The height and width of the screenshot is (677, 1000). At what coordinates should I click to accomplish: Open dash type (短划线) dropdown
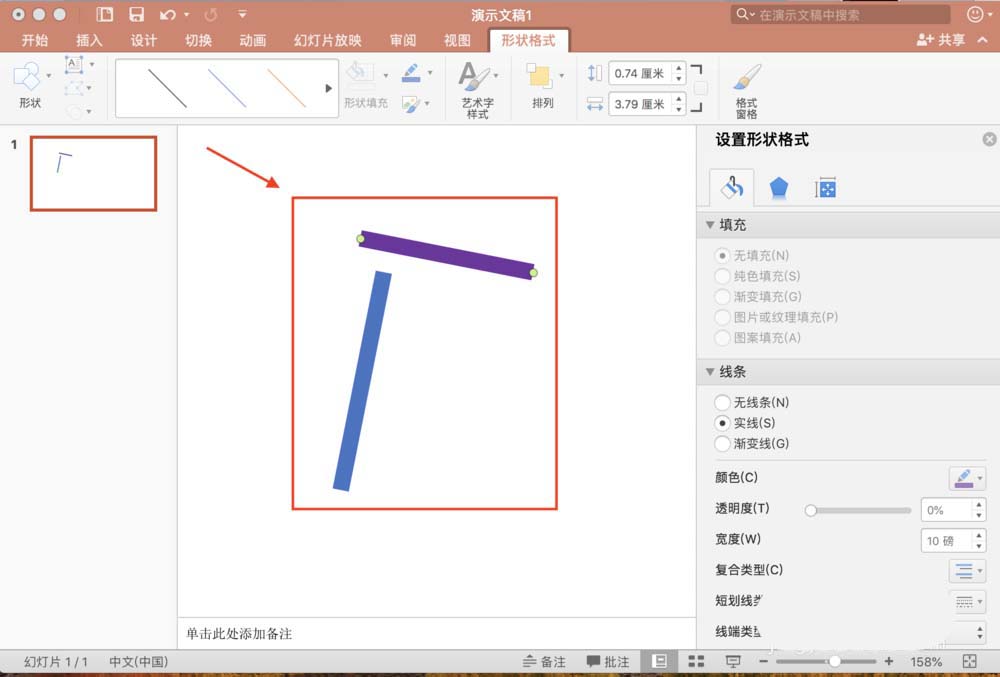967,601
